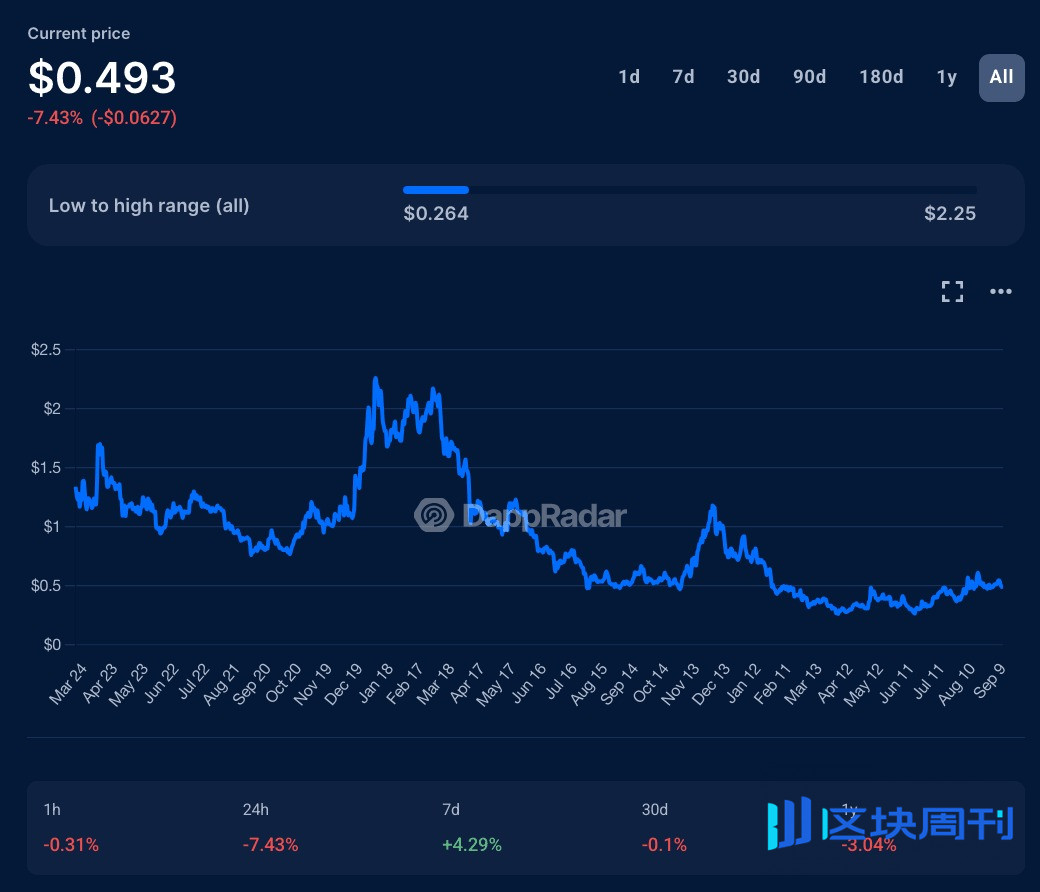This screenshot has width=1040, height=892.
Task: Open the three-dot chart options menu
Action: (1001, 291)
